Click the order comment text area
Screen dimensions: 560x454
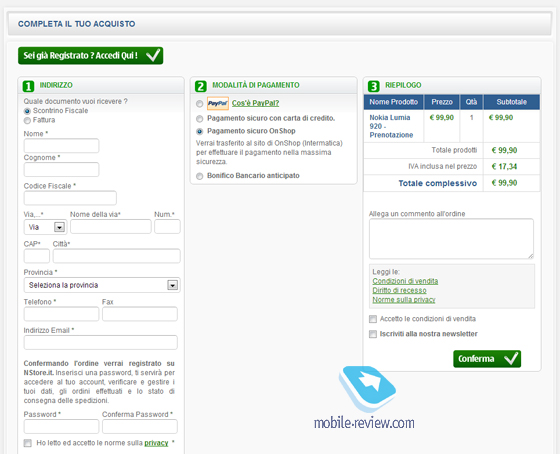click(451, 239)
